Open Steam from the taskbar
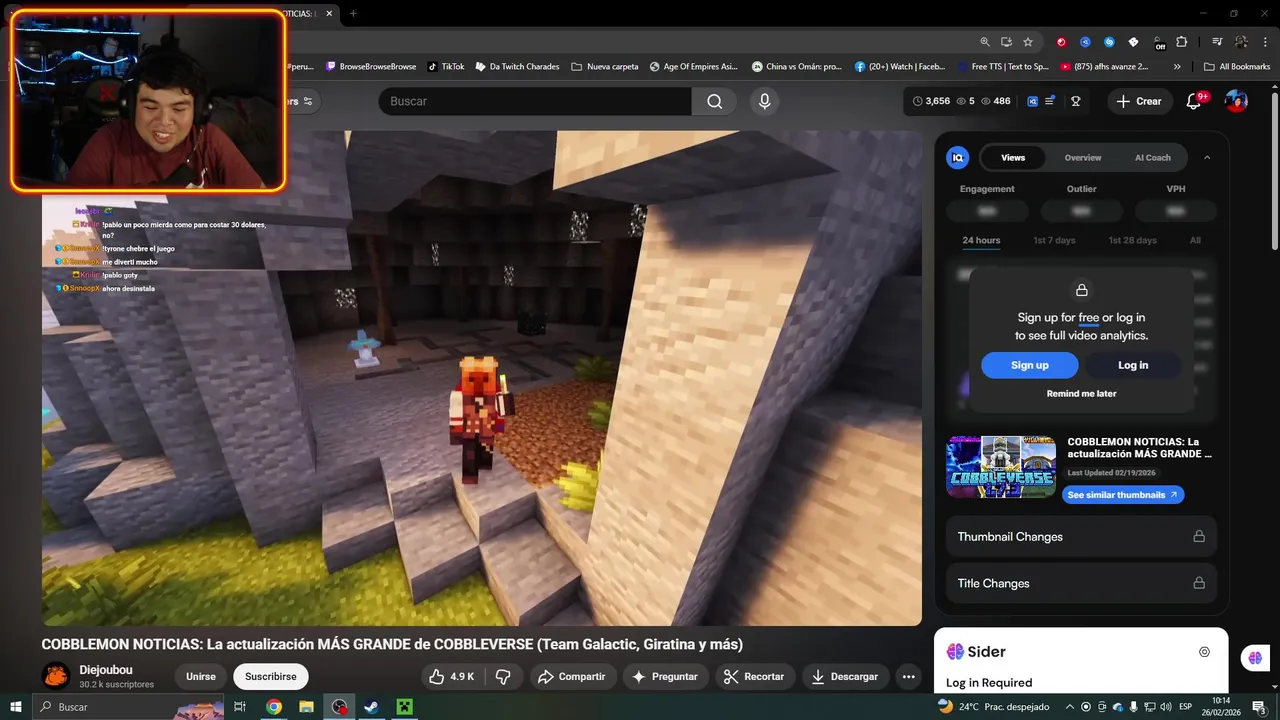This screenshot has width=1280, height=720. coord(371,706)
